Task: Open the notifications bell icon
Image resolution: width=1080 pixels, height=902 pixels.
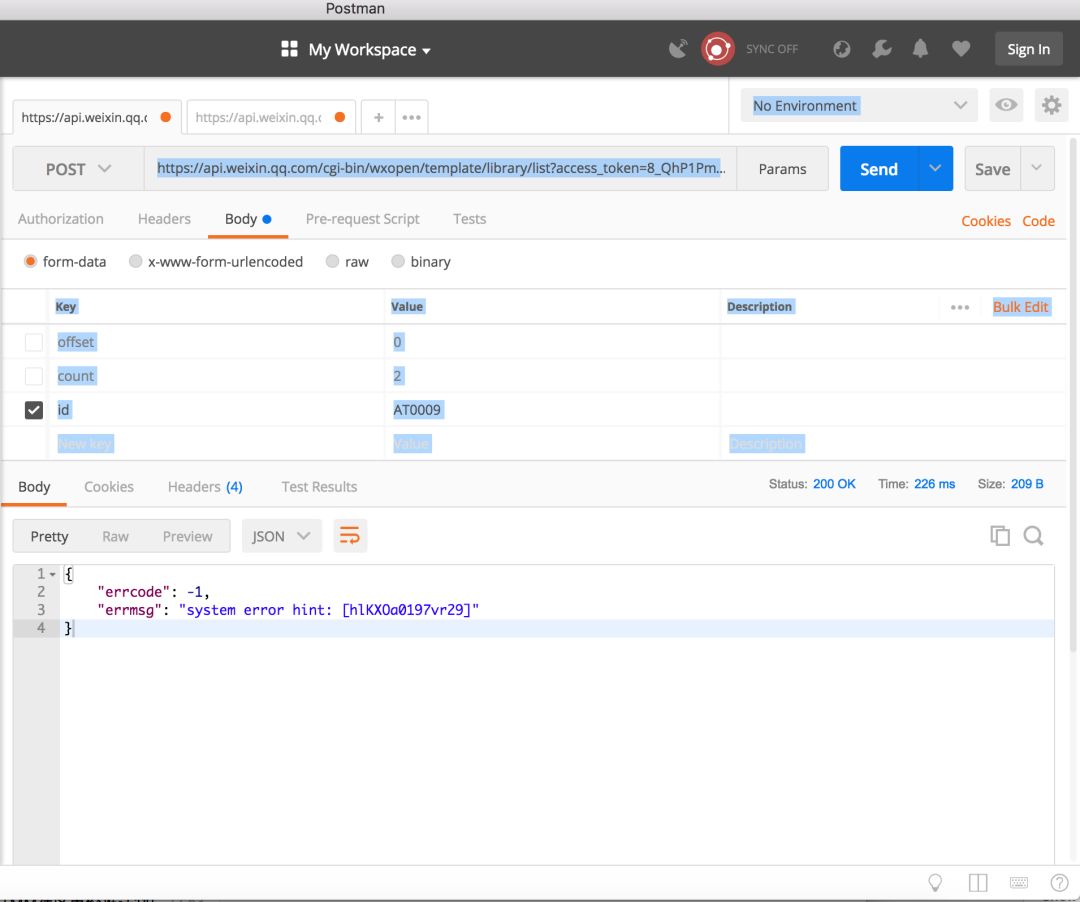Action: coord(920,49)
